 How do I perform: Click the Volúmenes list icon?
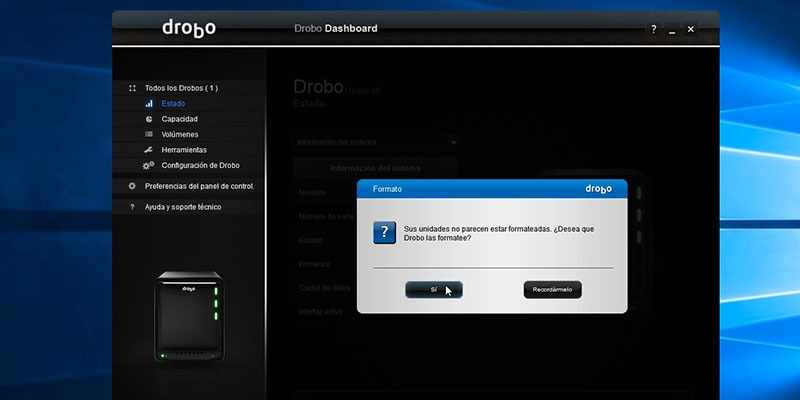tap(149, 134)
